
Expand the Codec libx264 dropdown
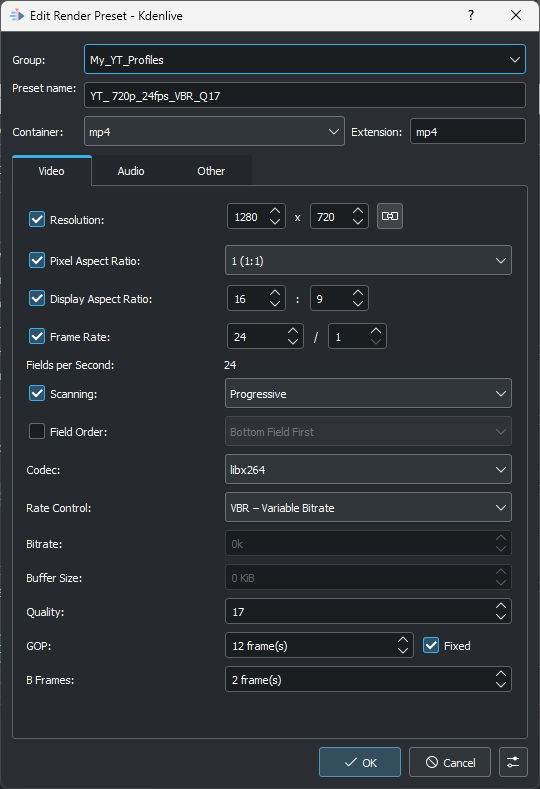click(368, 469)
